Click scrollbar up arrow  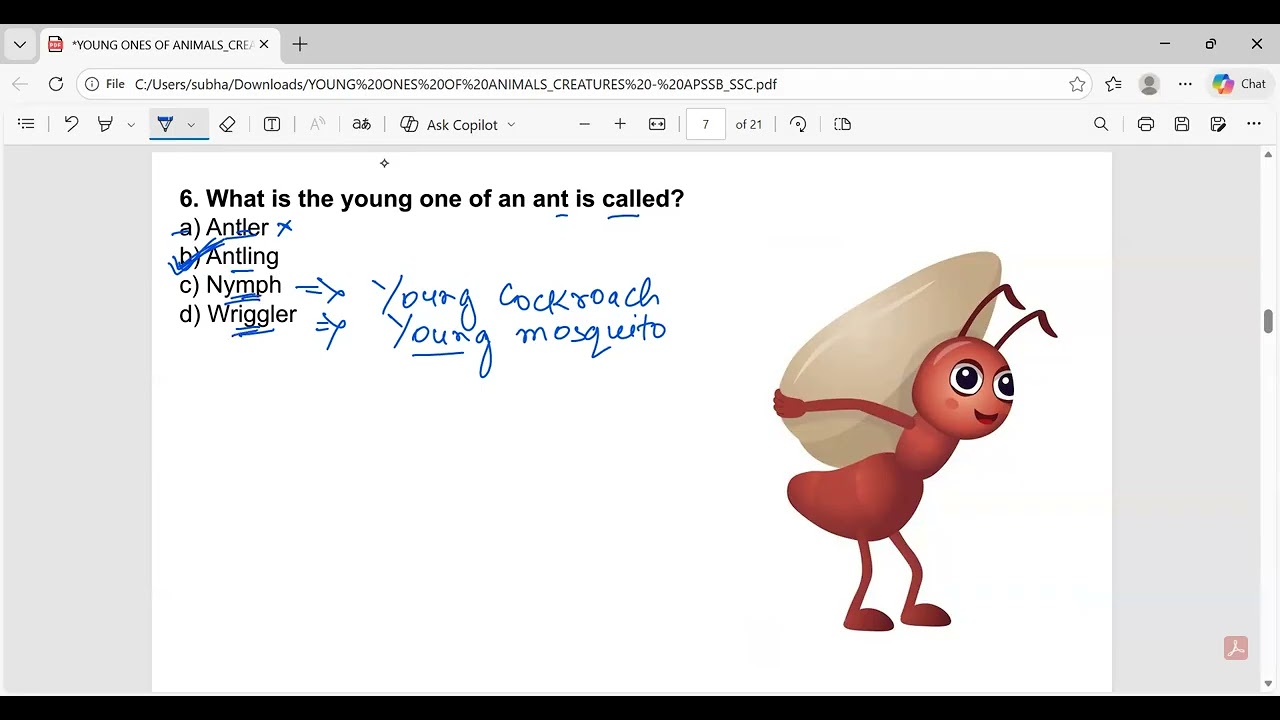[x=1268, y=155]
